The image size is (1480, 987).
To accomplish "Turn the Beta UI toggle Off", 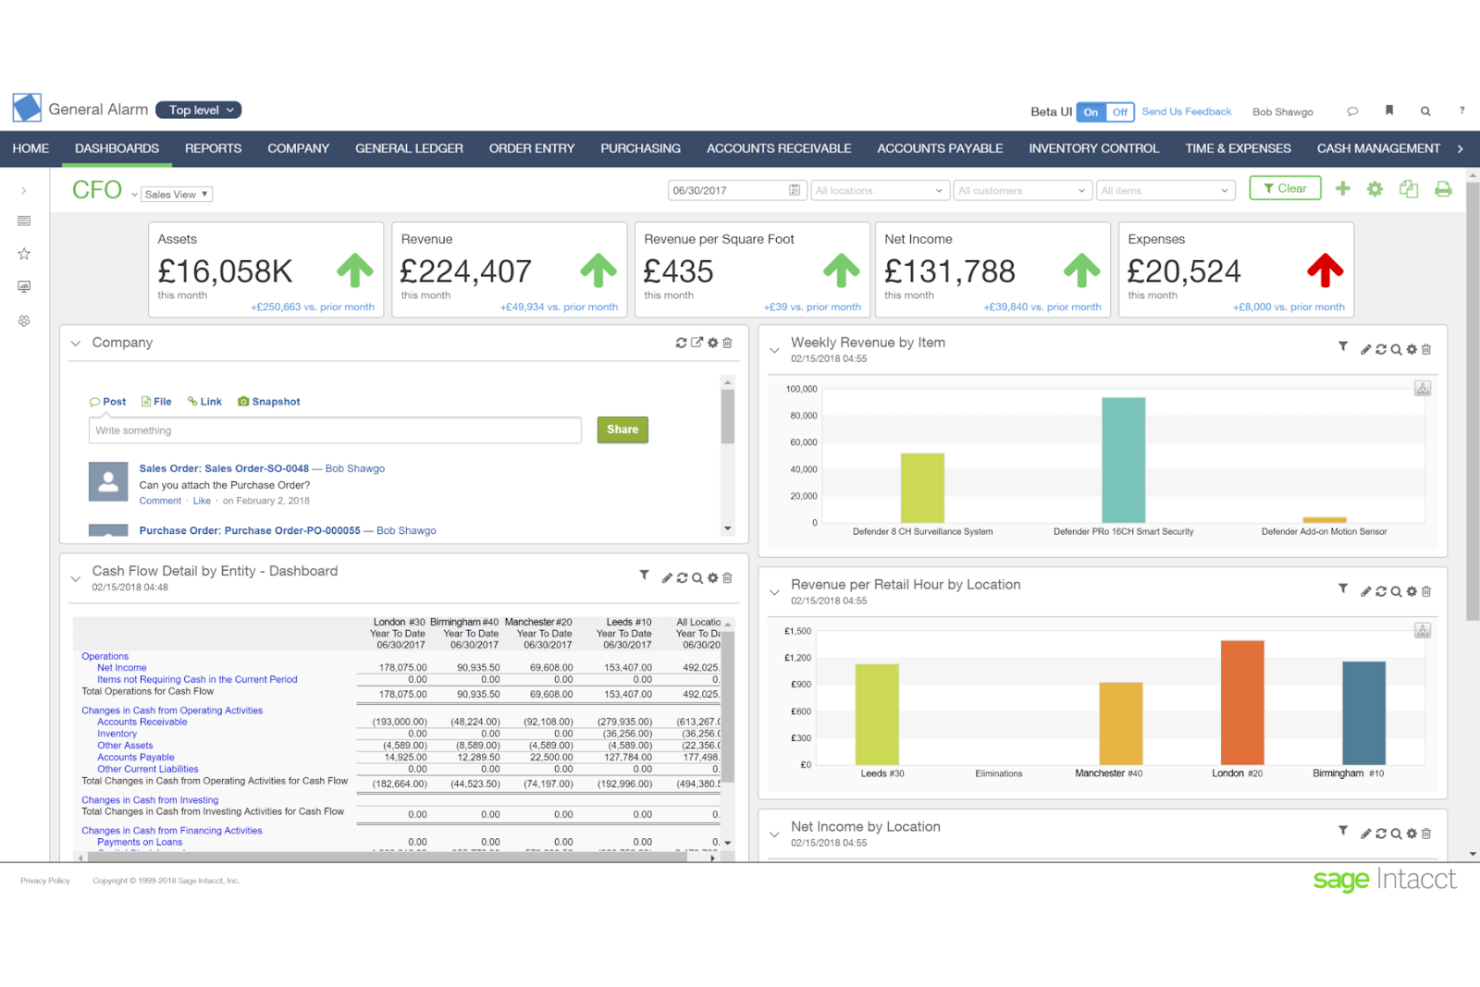I will 1119,112.
